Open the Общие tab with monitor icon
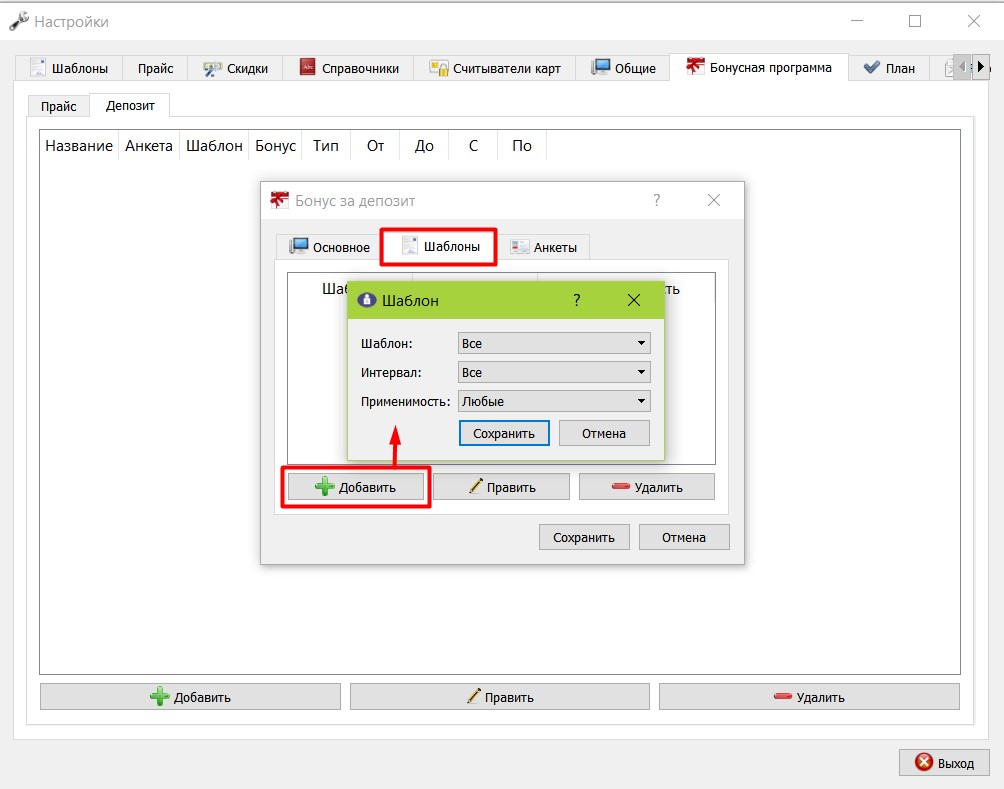Image resolution: width=1004 pixels, height=789 pixels. 622,69
